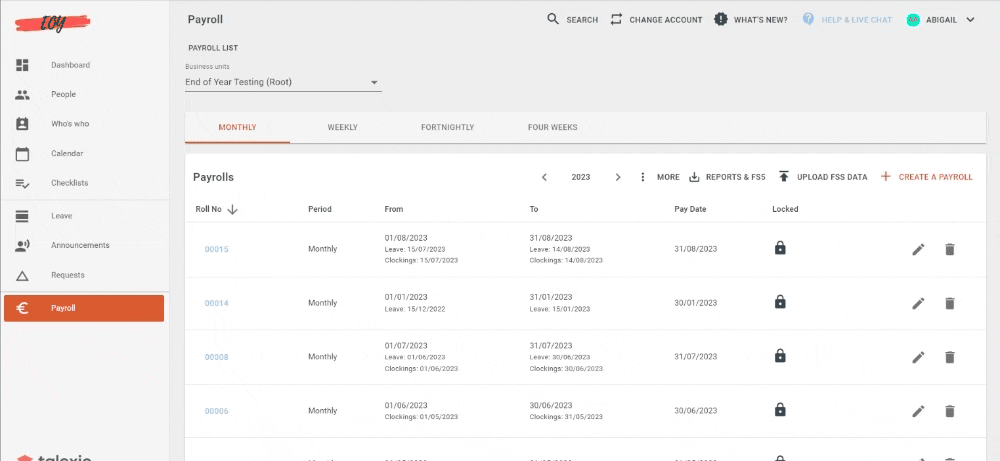Edit payroll 00006 with pencil icon
The height and width of the screenshot is (461, 1000).
pyautogui.click(x=918, y=411)
